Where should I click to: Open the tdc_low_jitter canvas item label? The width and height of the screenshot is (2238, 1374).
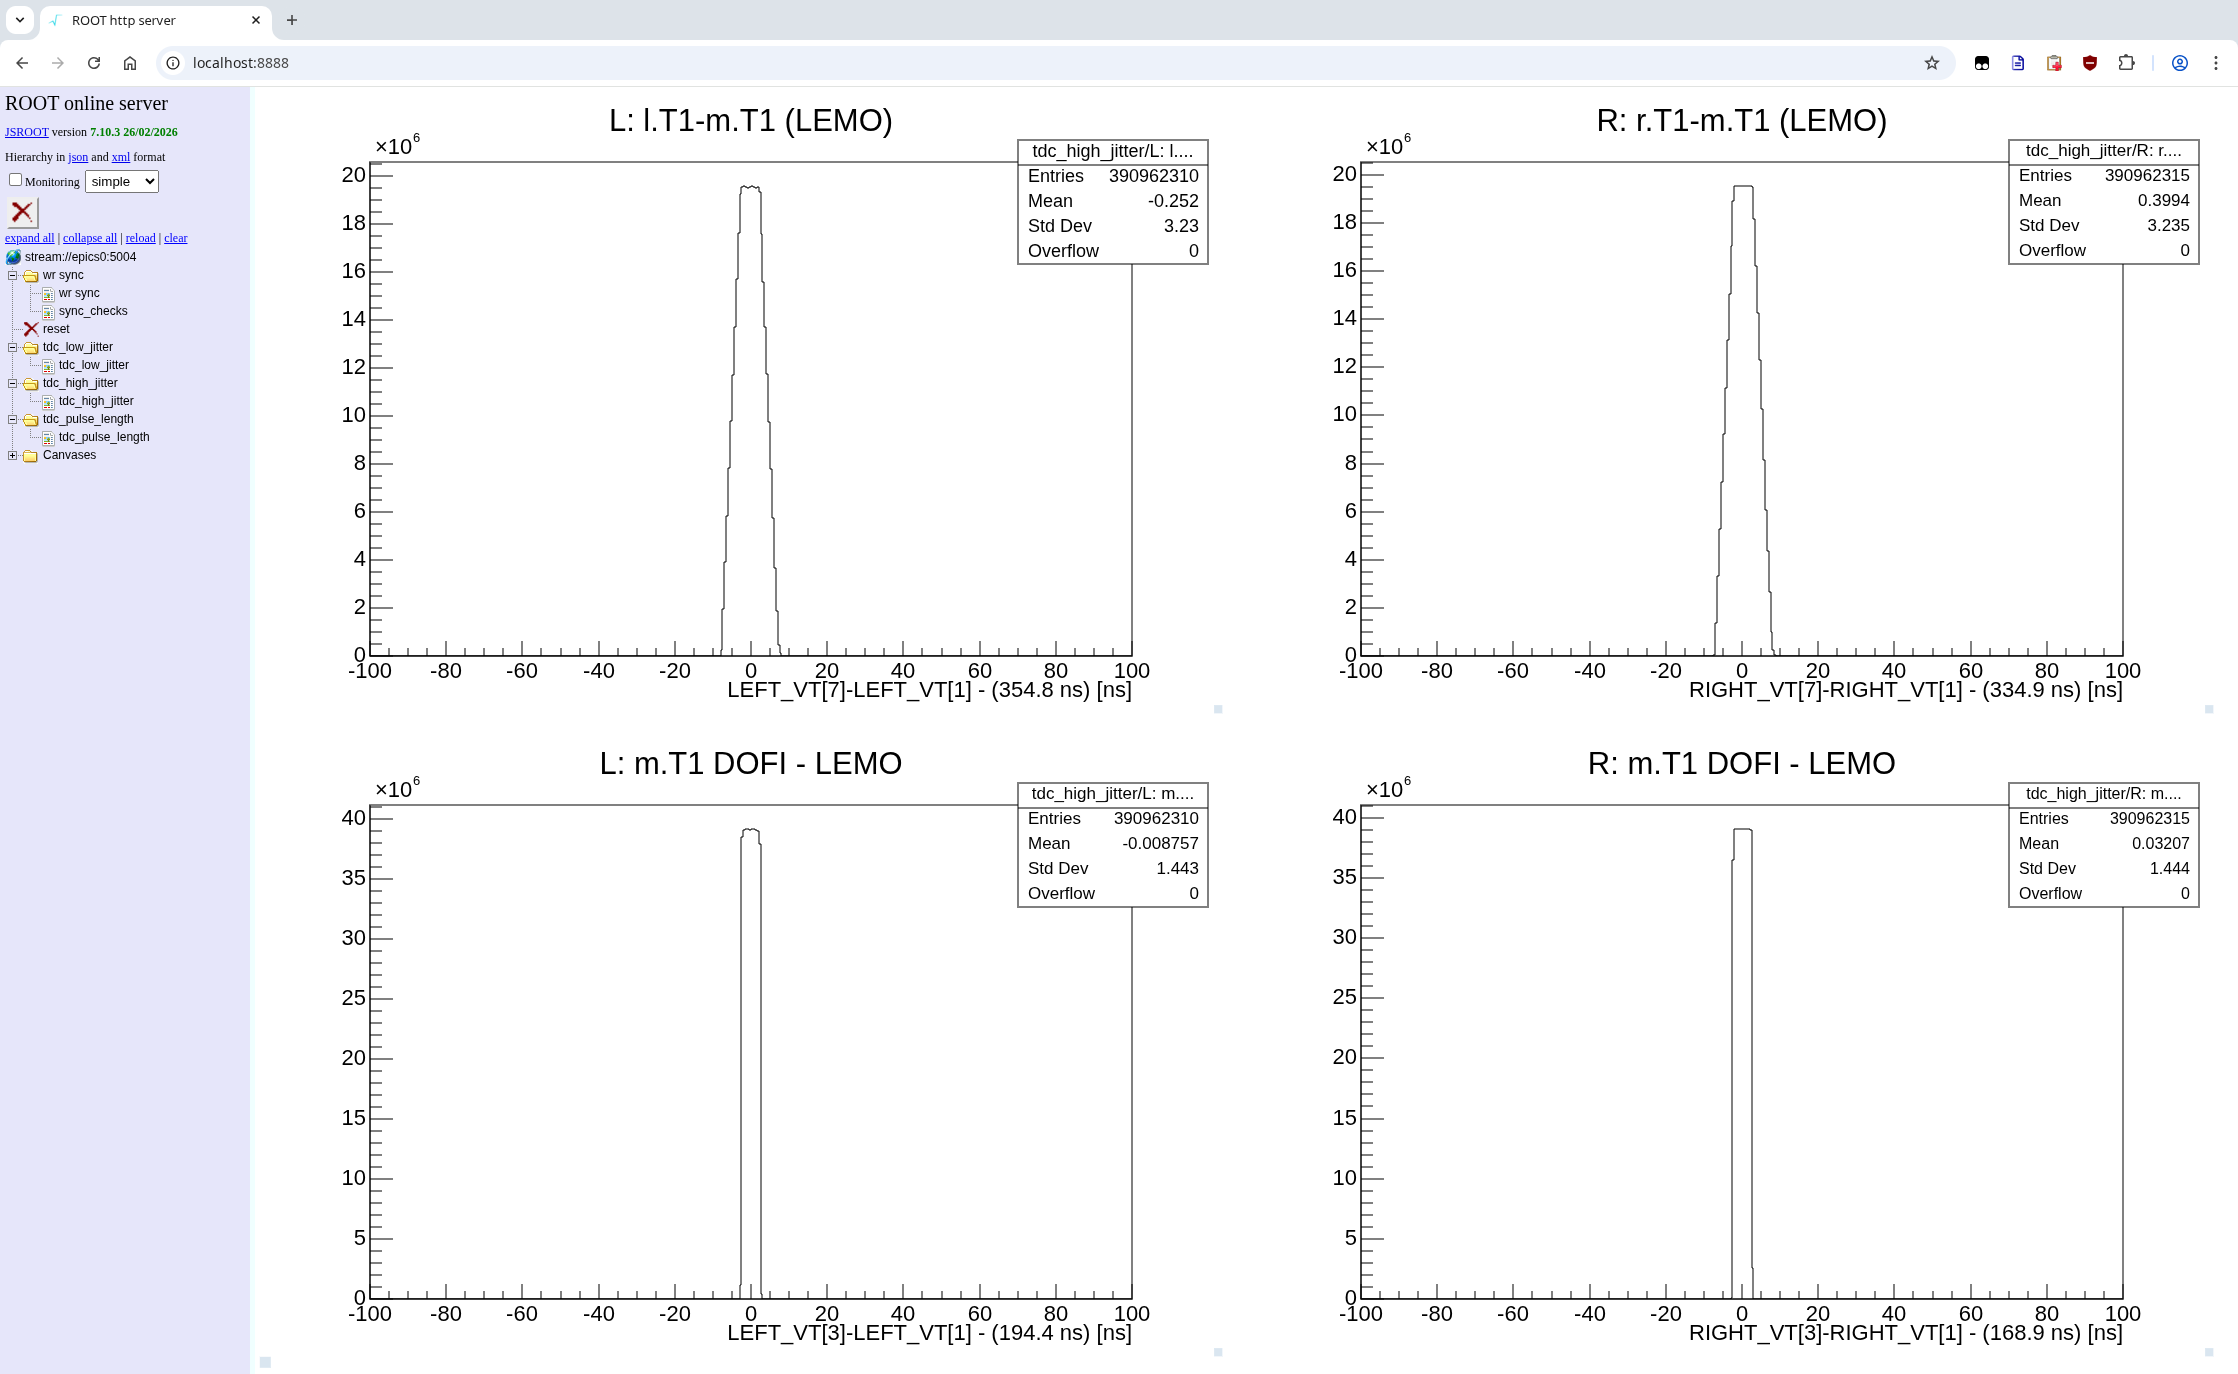(x=94, y=365)
